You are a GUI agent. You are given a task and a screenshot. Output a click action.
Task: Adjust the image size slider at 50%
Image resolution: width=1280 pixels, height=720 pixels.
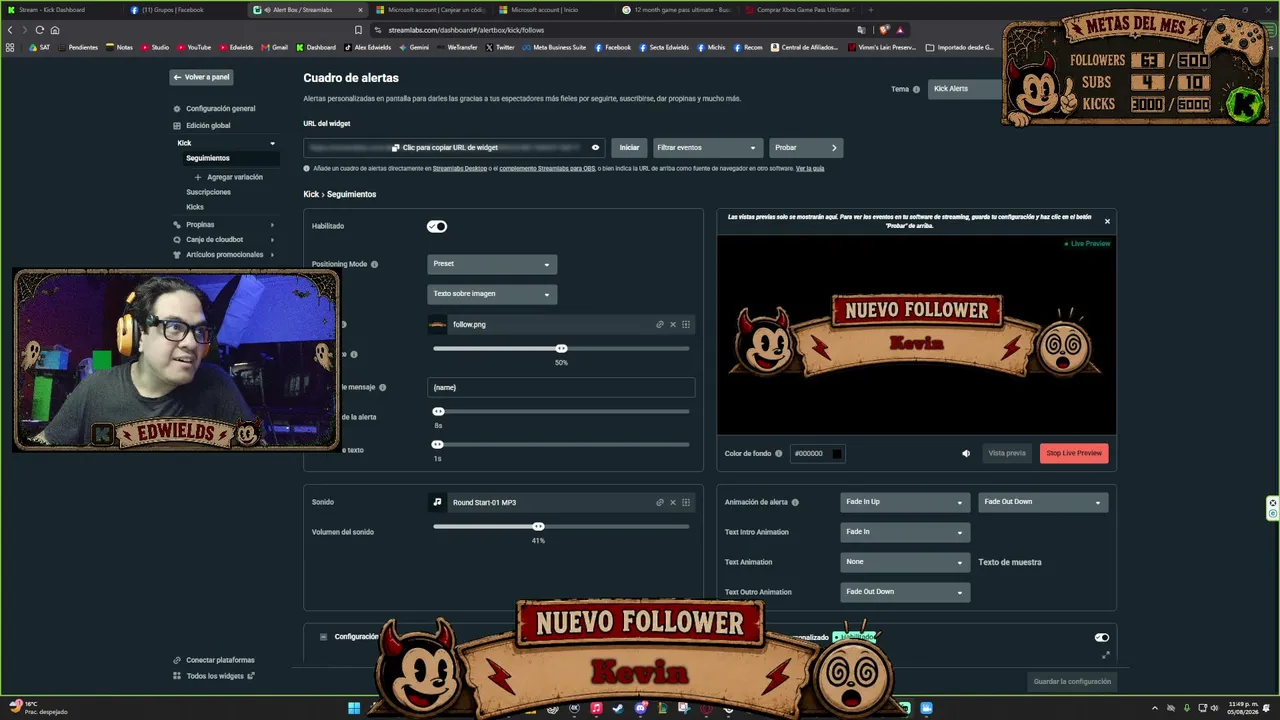(x=561, y=348)
